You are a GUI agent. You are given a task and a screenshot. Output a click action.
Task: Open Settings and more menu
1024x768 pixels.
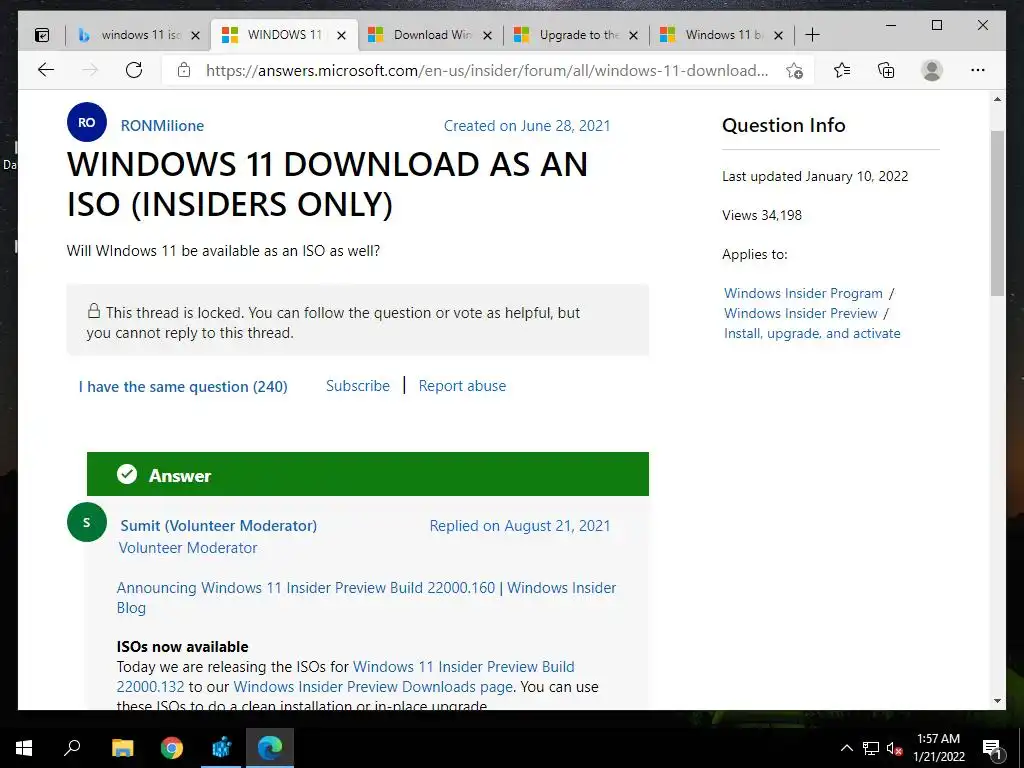978,70
